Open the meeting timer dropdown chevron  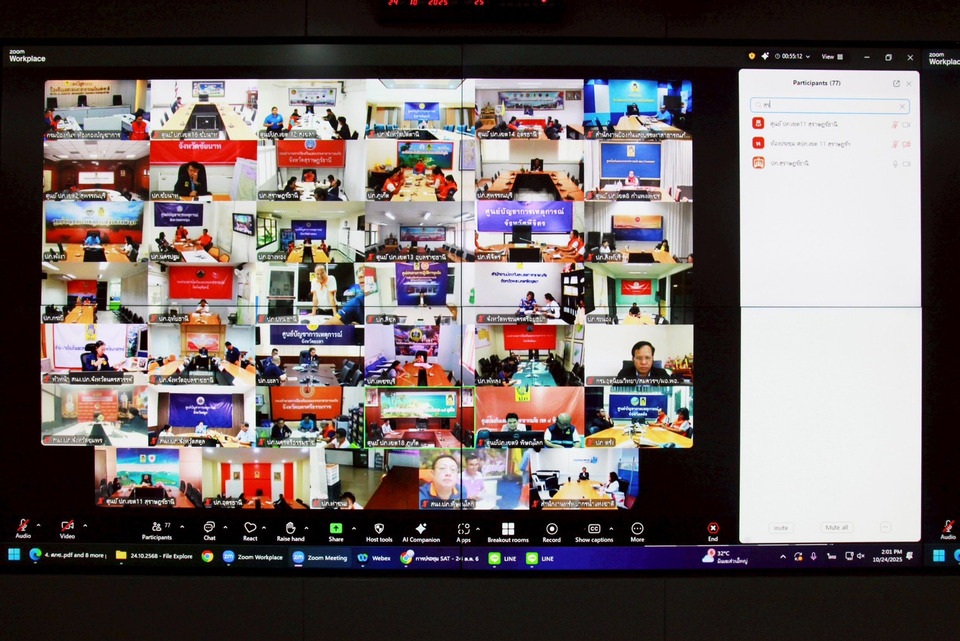point(807,57)
